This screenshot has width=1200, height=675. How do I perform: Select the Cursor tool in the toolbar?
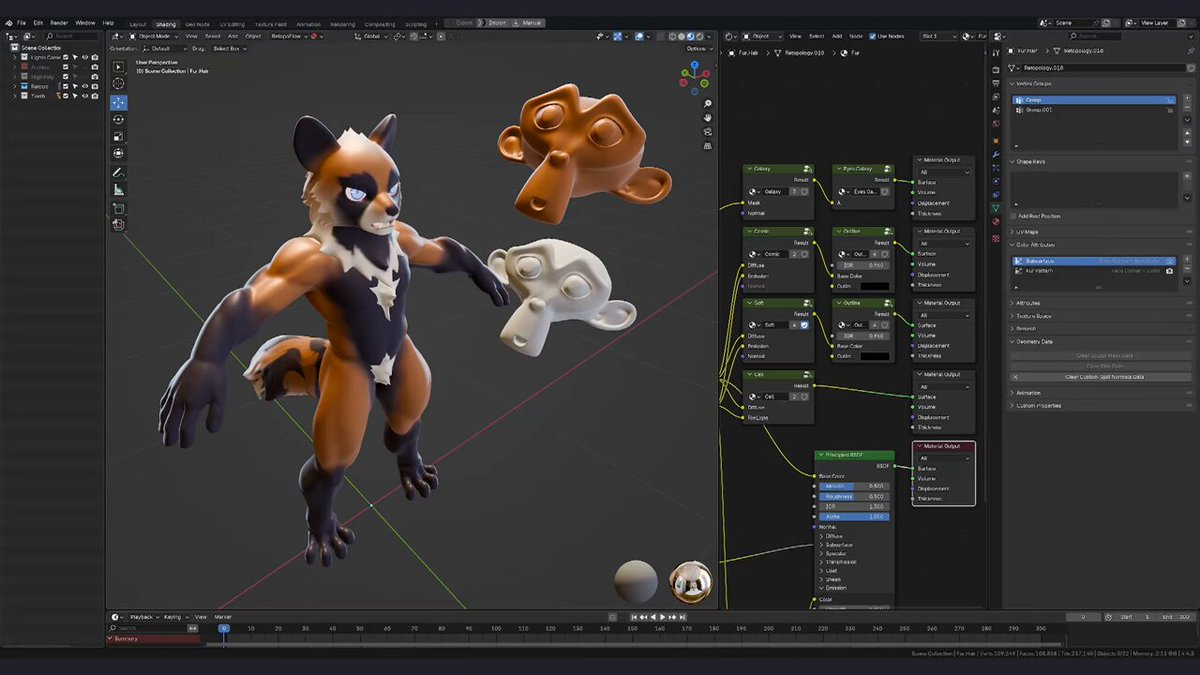(119, 84)
